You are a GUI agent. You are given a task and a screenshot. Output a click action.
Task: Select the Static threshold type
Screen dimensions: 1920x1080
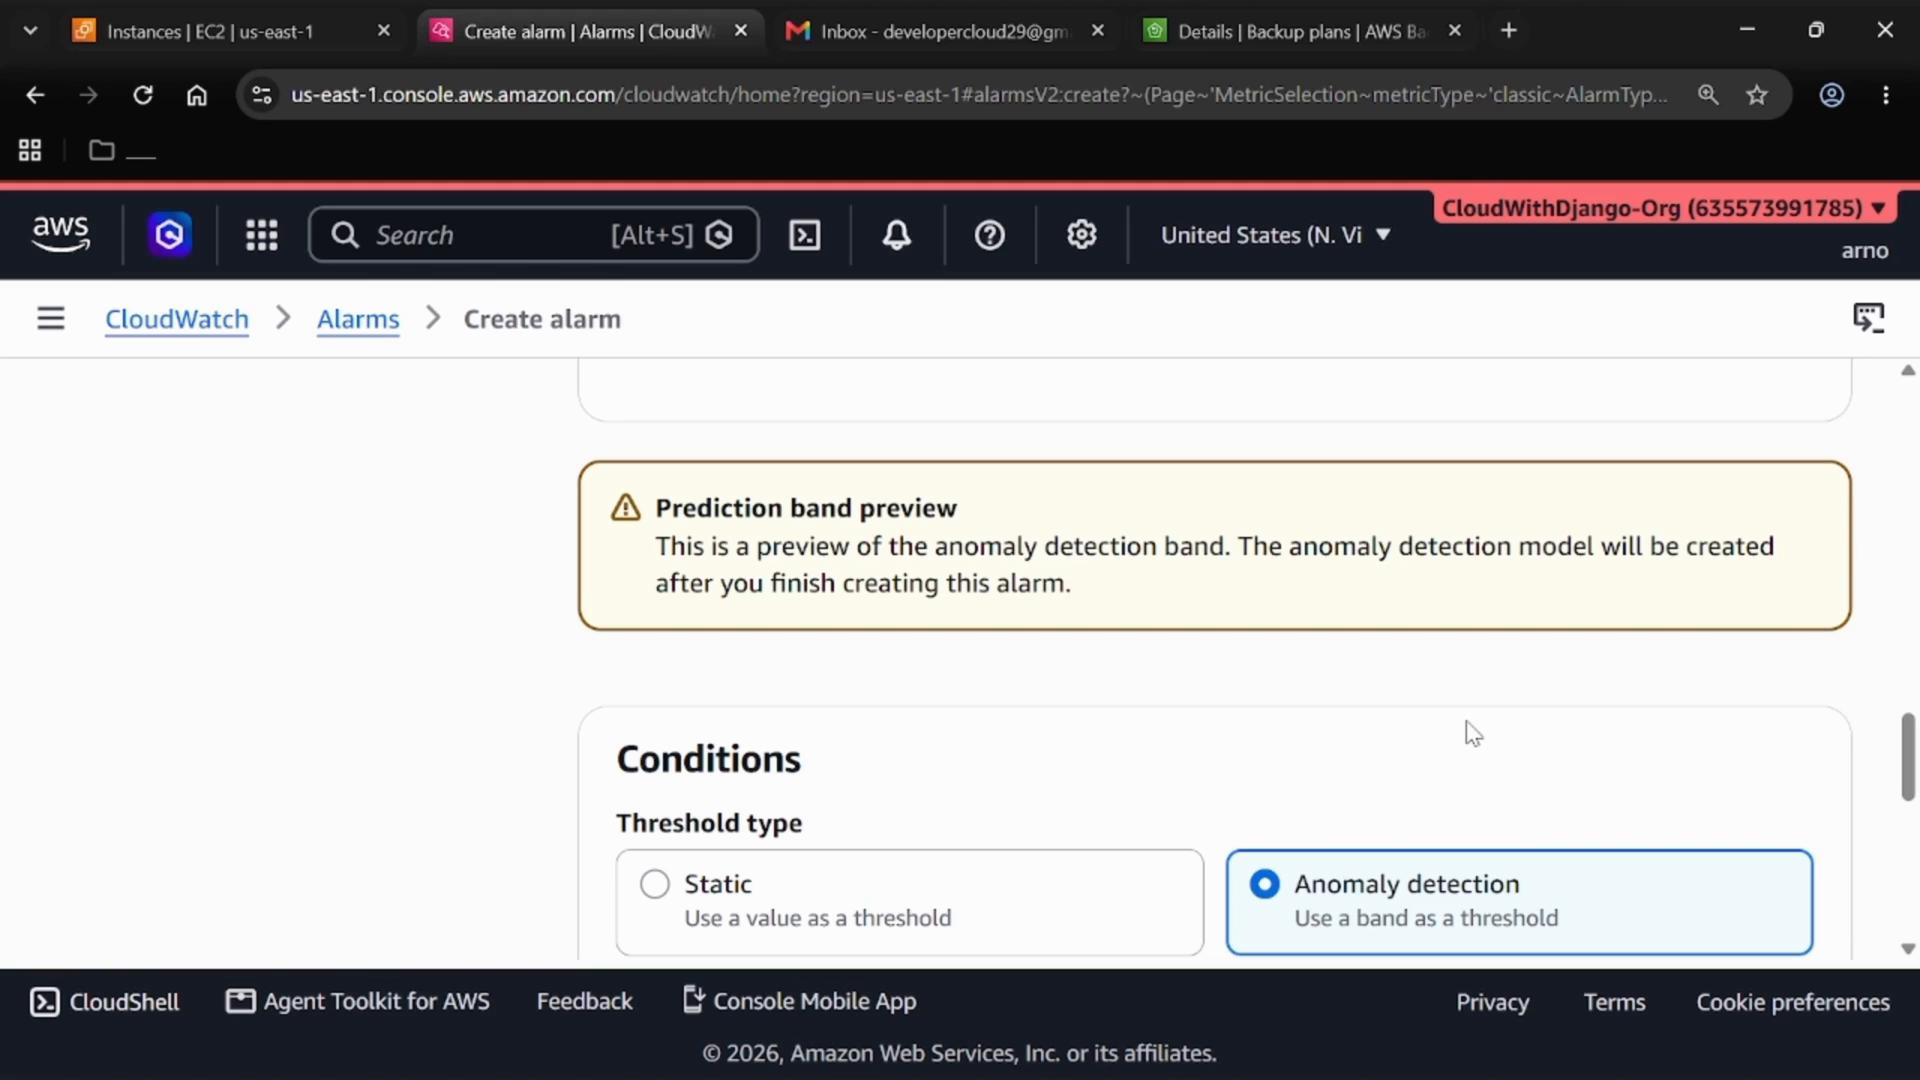(910, 902)
